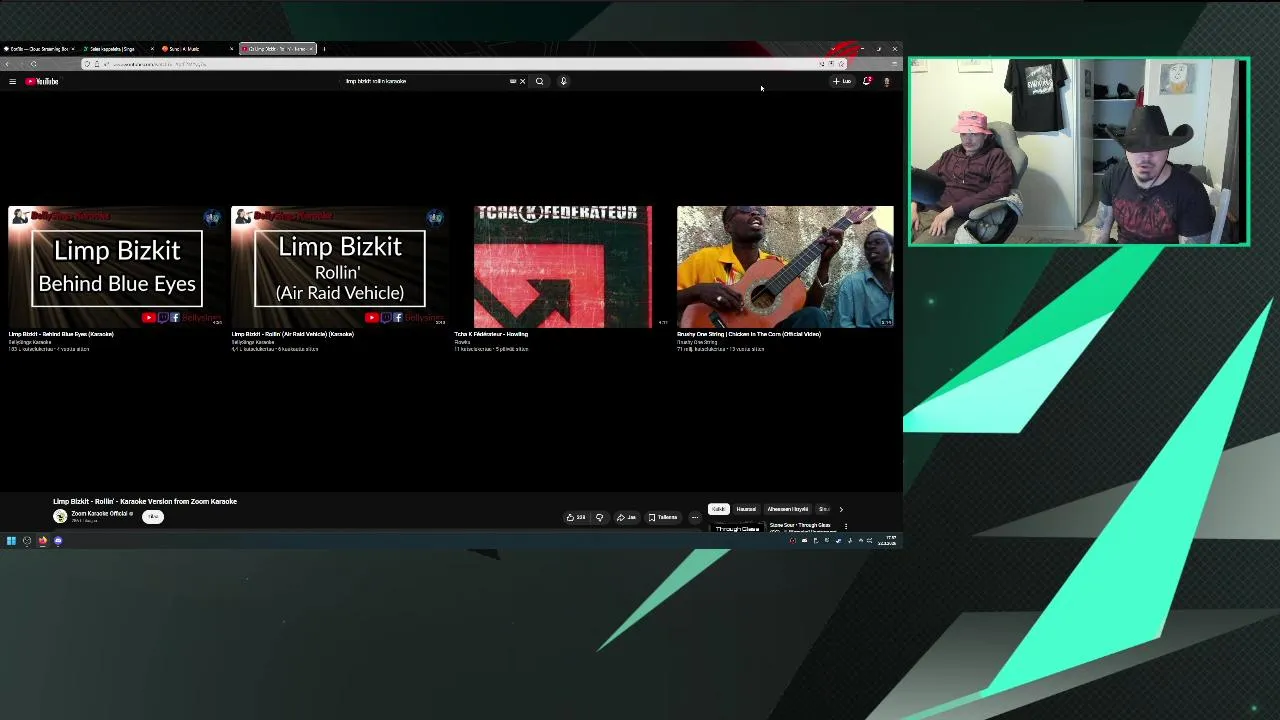Switch to the Sekai karaoke Singa tab
The height and width of the screenshot is (720, 1280).
[x=118, y=49]
